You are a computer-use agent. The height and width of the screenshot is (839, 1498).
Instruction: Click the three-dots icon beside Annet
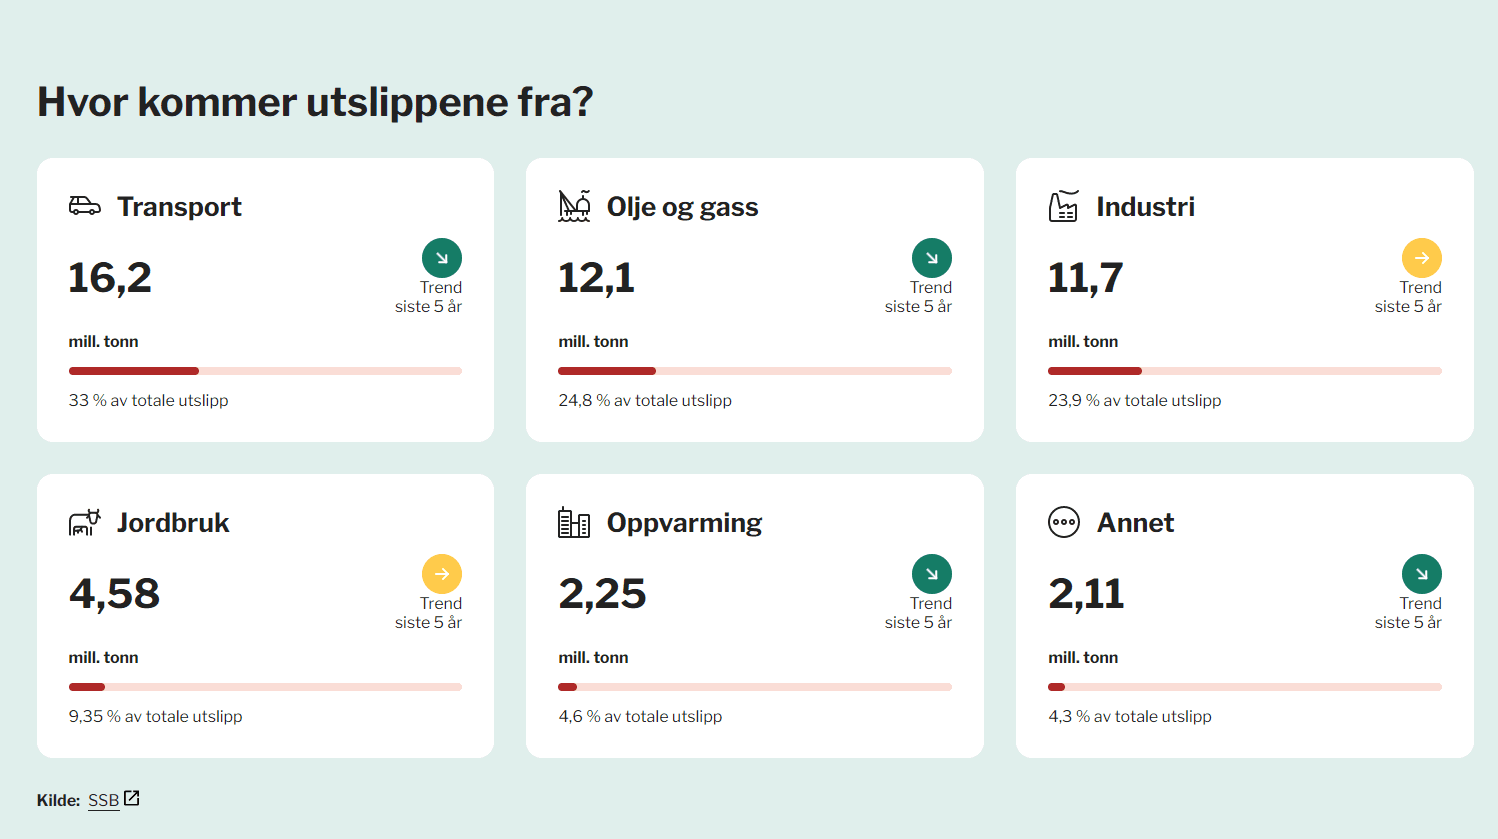[x=1064, y=522]
